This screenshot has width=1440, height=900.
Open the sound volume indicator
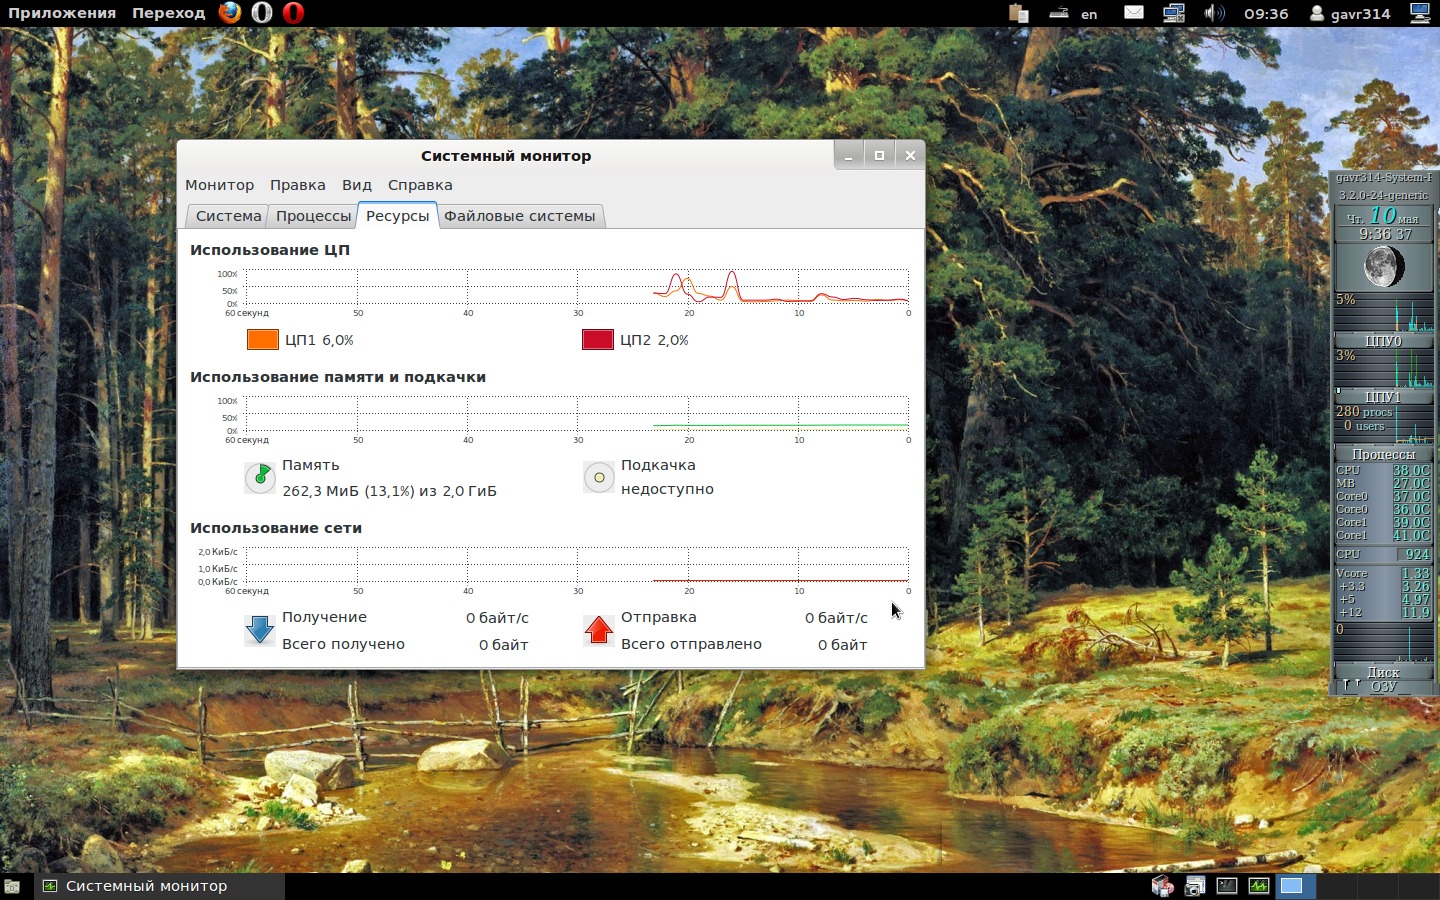pyautogui.click(x=1214, y=13)
